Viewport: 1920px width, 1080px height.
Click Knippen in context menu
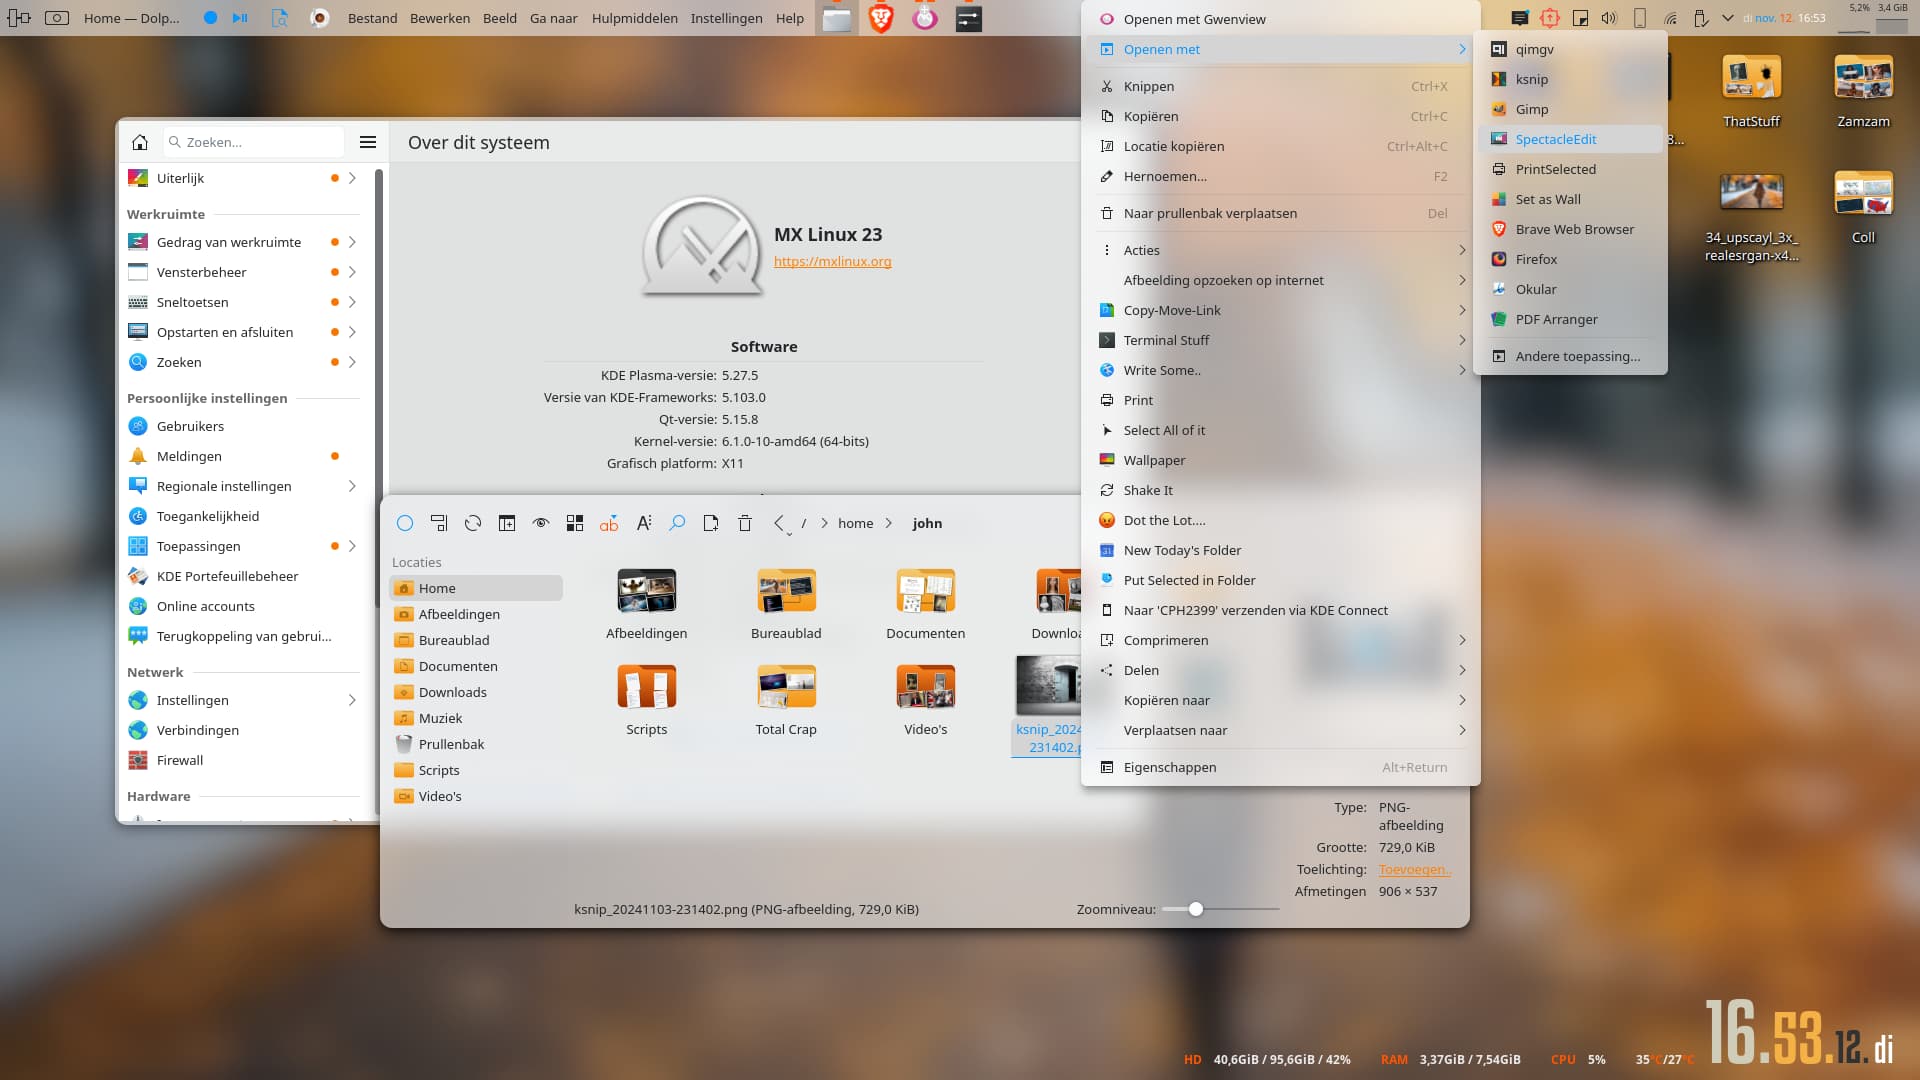(1280, 86)
